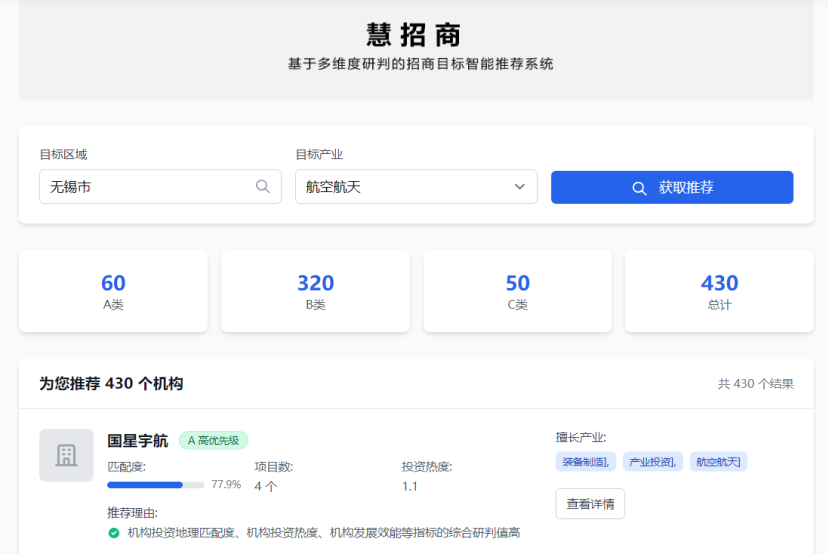The image size is (829, 555).
Task: Click the A 高优先级 badge
Action: [x=213, y=440]
